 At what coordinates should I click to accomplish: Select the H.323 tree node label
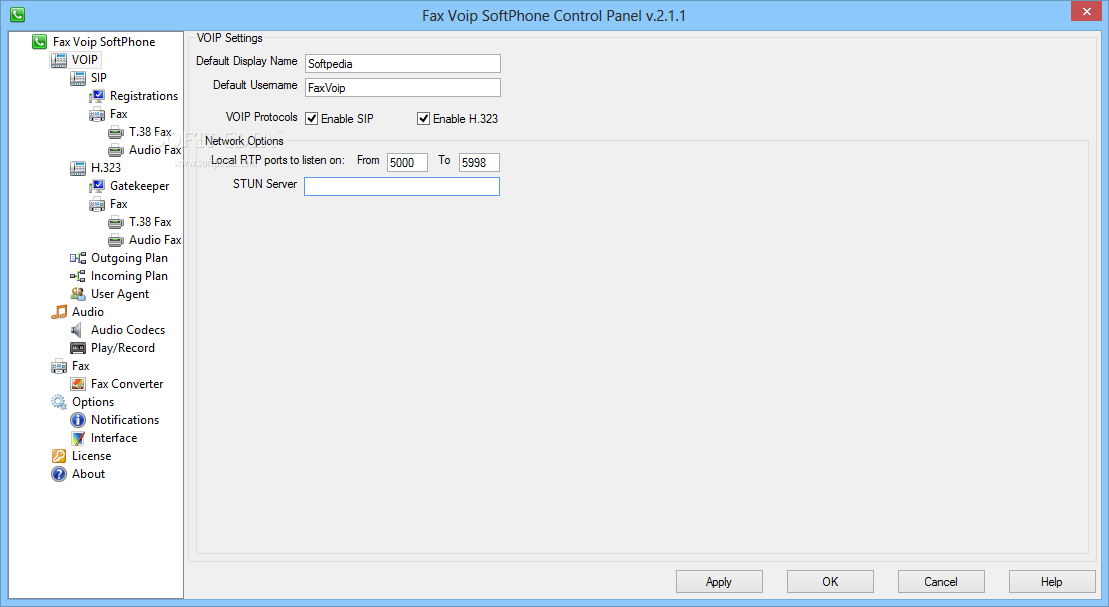(106, 168)
